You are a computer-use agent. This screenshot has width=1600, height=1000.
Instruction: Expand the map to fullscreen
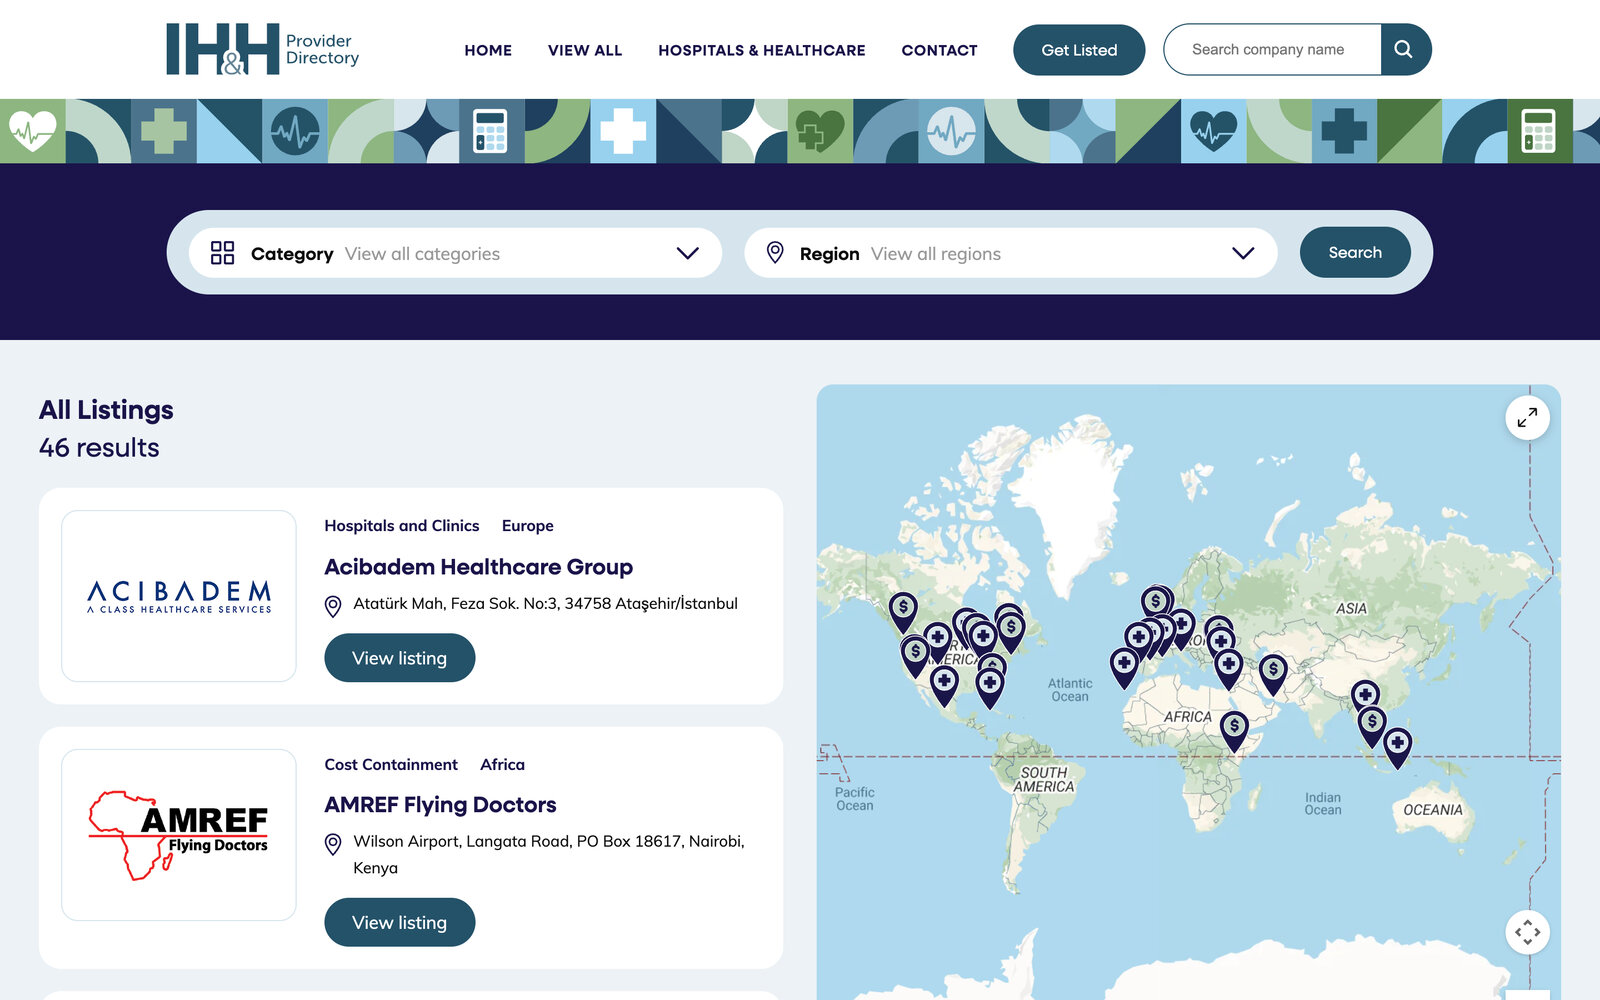click(1527, 418)
